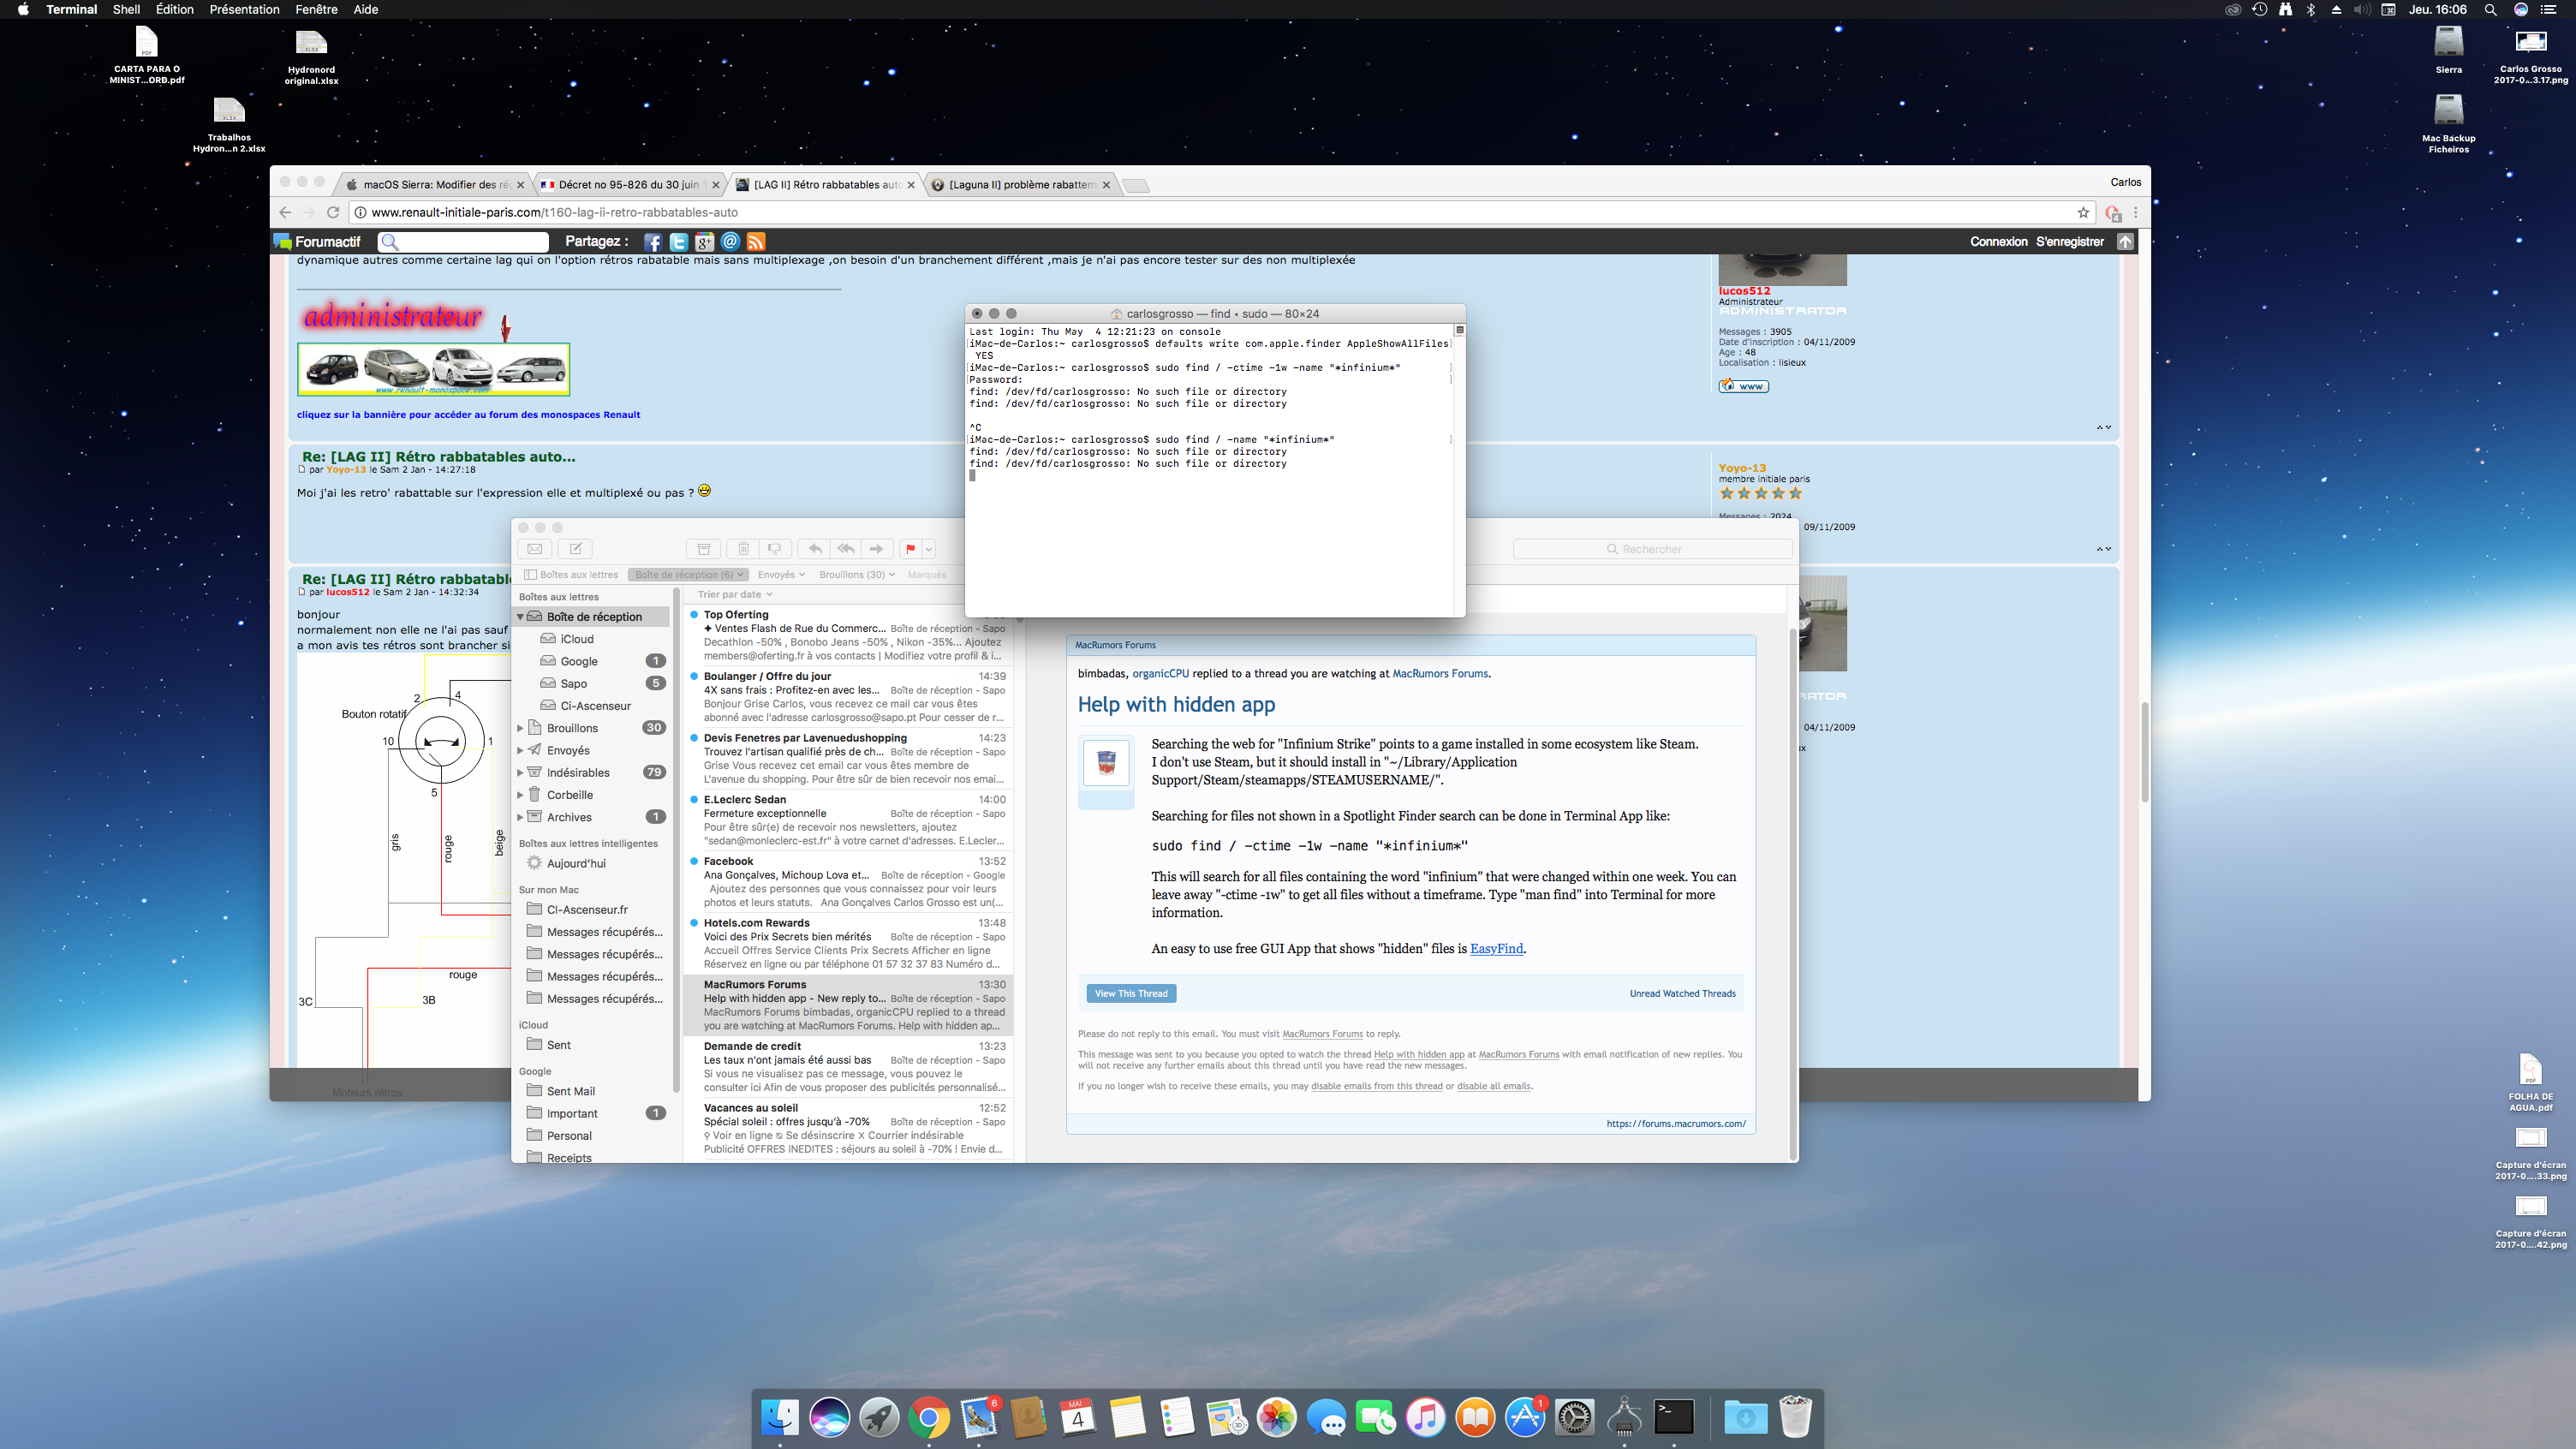The height and width of the screenshot is (1449, 2576).
Task: Open Fenêtre menu in menu bar
Action: [316, 9]
